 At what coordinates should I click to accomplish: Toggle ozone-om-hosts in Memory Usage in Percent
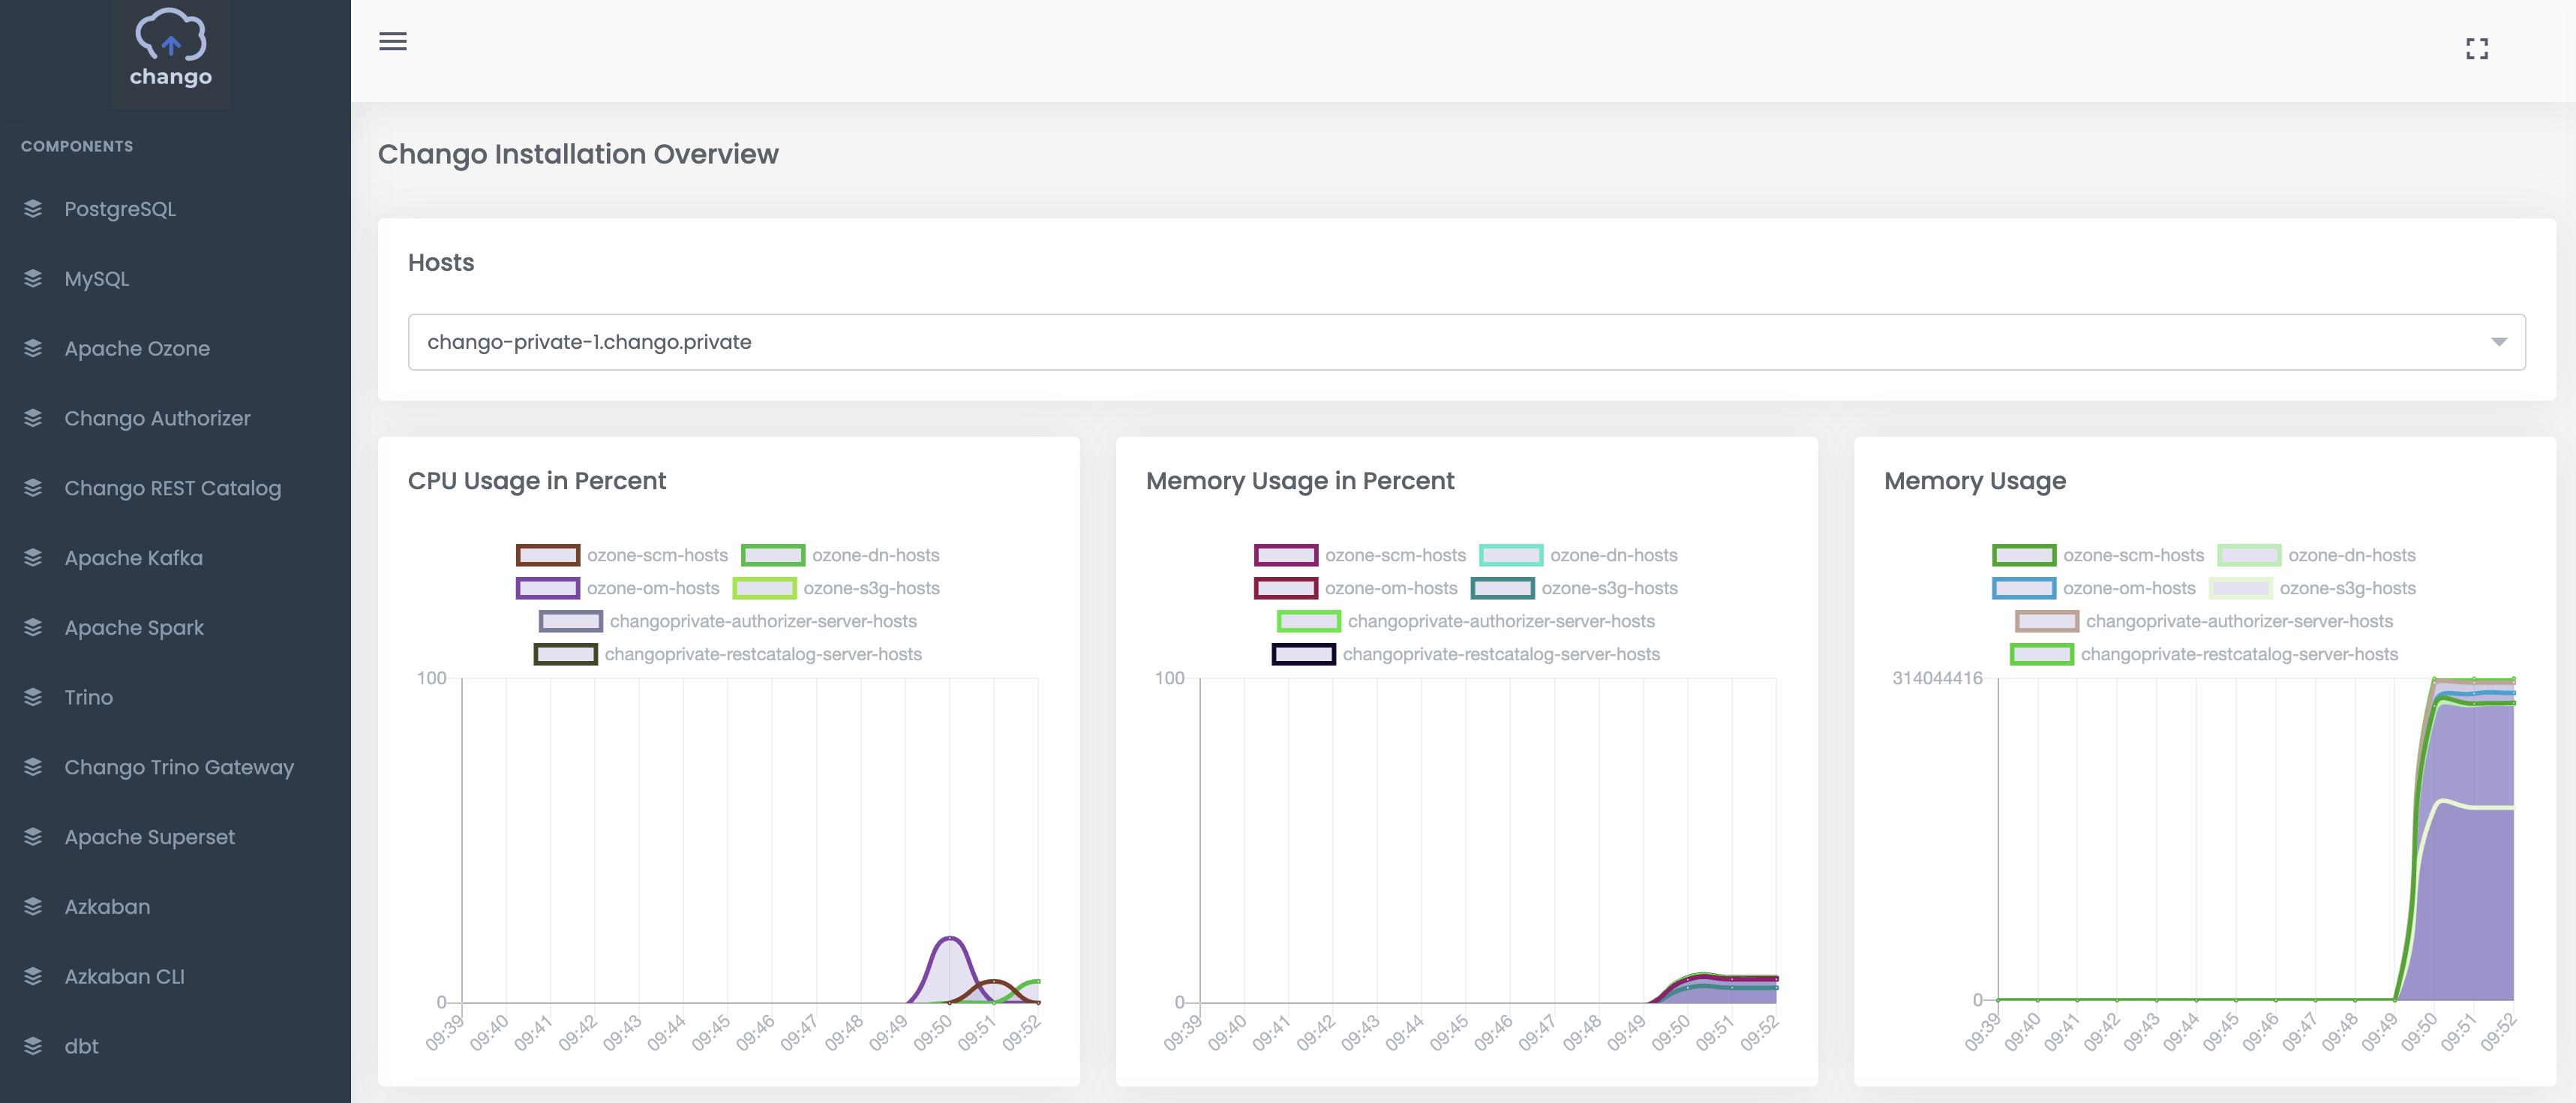[x=1355, y=588]
